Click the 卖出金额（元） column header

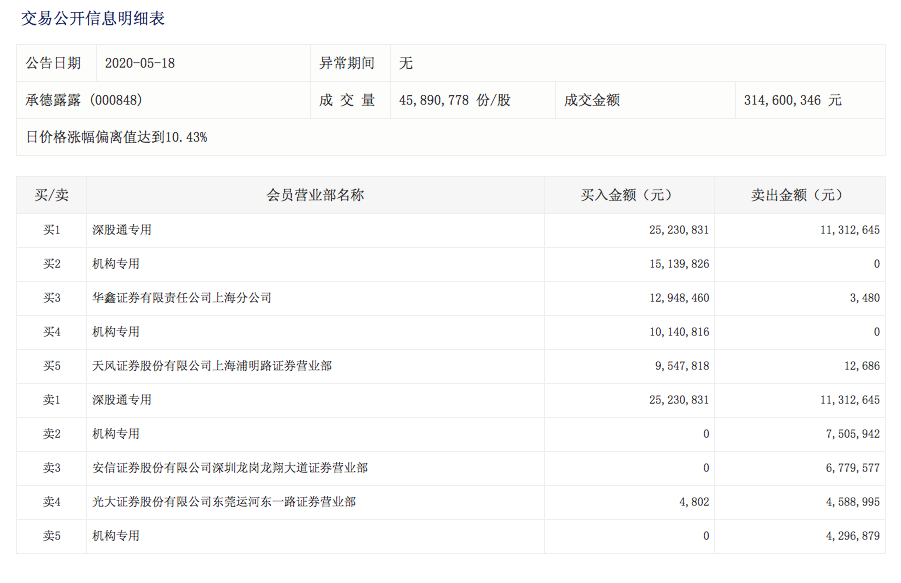pos(798,195)
